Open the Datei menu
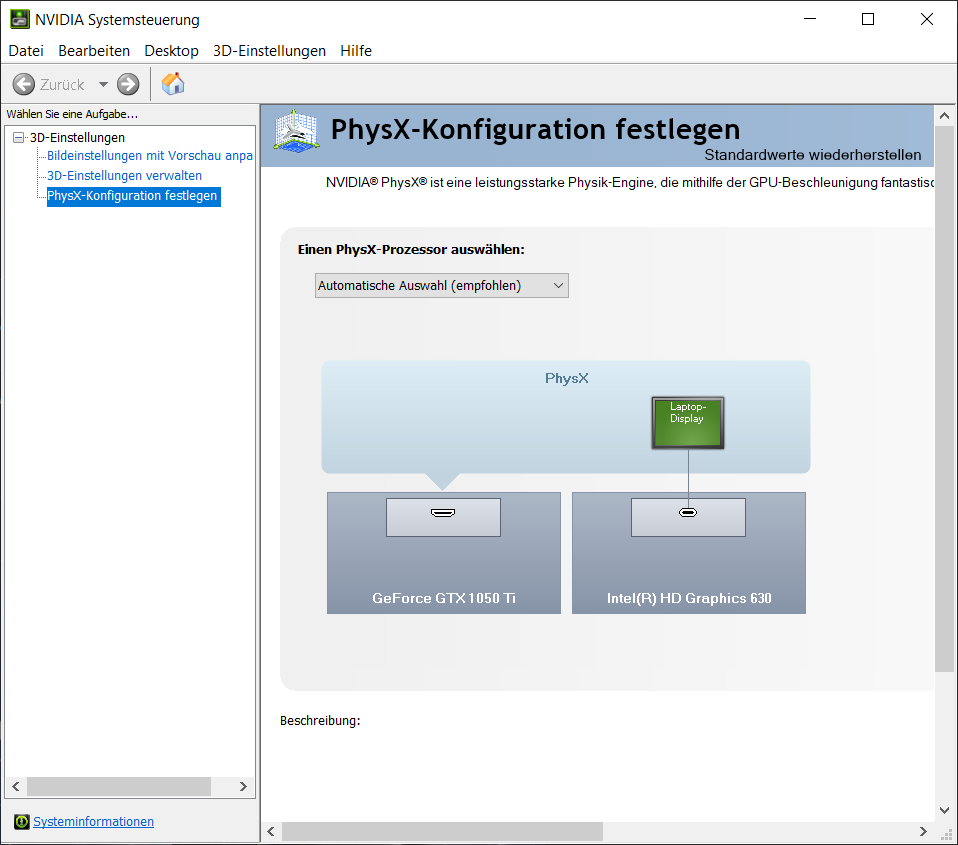The height and width of the screenshot is (845, 958). click(x=26, y=51)
